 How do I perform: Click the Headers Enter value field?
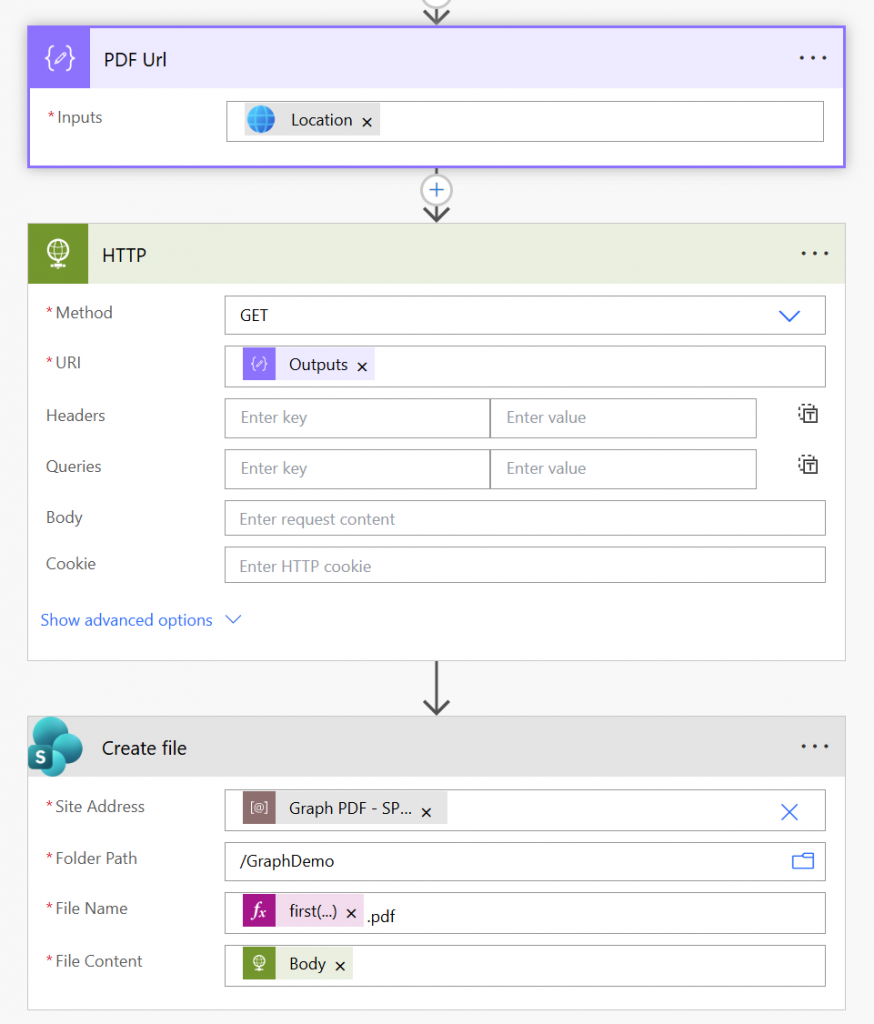(623, 418)
